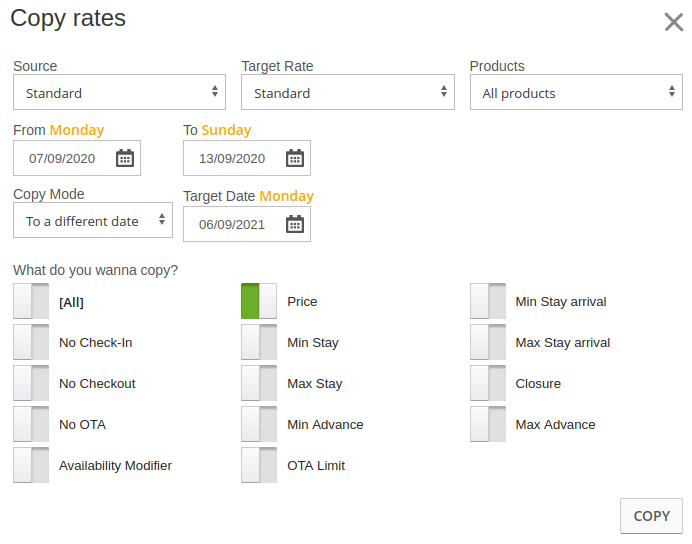Click the Target Date input field
Viewport: 692px width, 544px height.
coord(234,224)
